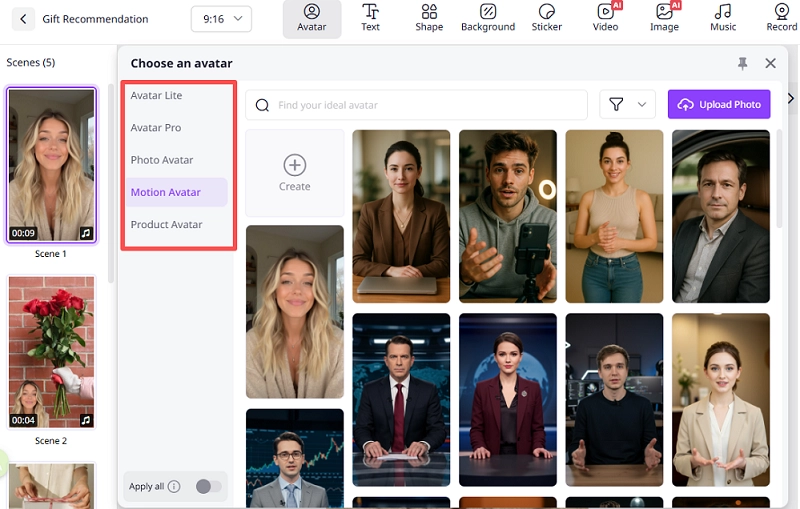800x509 pixels.
Task: Open the Background tool in the toolbar
Action: pos(488,18)
